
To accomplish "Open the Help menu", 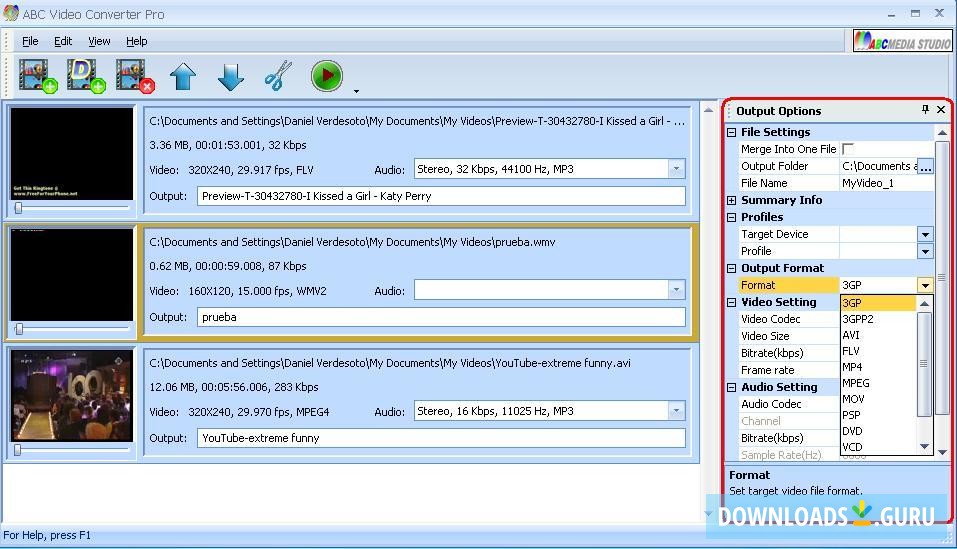I will 137,41.
